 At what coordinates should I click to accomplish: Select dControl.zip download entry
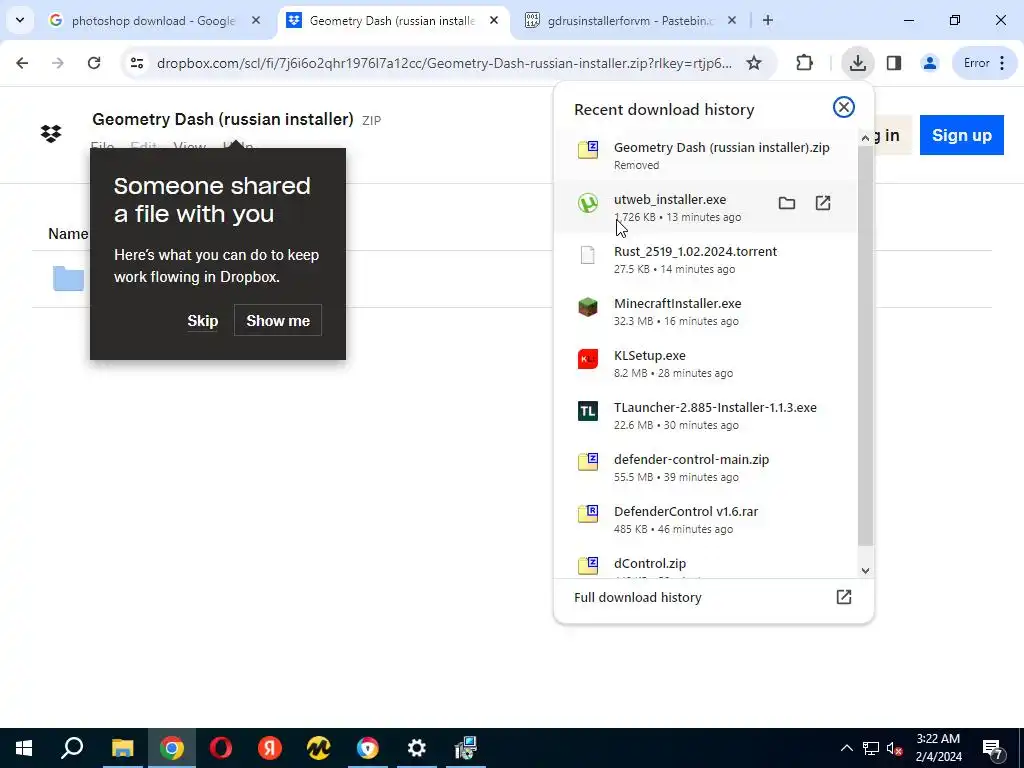(705, 562)
